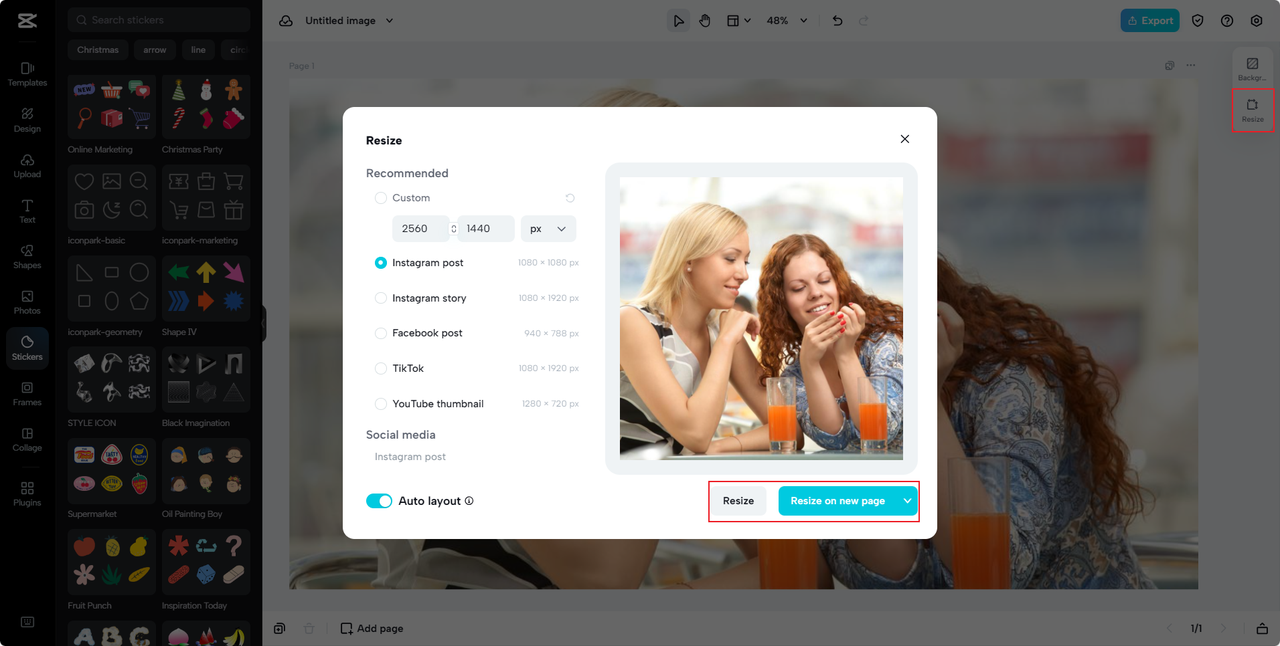Click the Auto layout info icon
The image size is (1280, 646).
(469, 501)
